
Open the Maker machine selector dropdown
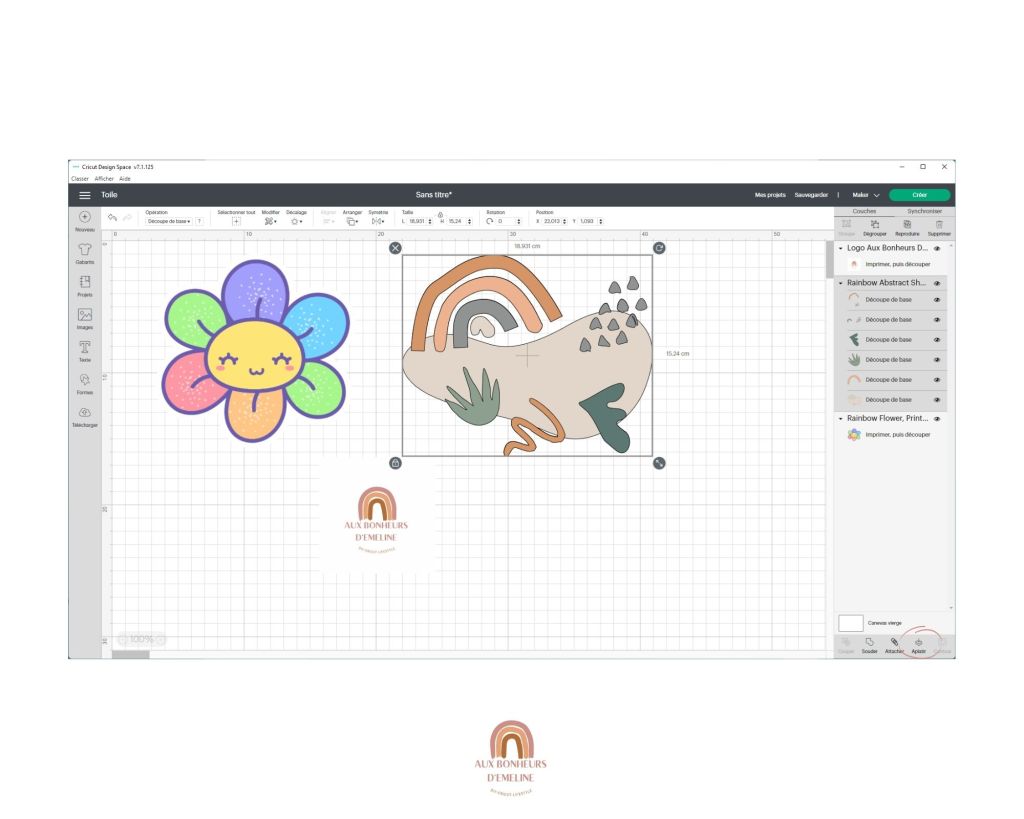tap(865, 195)
